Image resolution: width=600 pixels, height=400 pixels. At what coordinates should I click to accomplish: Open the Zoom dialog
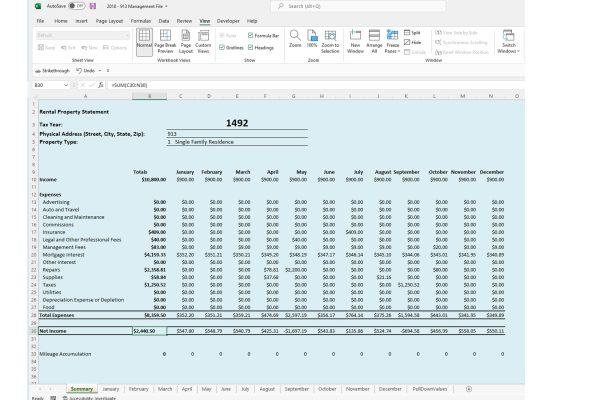coord(295,39)
